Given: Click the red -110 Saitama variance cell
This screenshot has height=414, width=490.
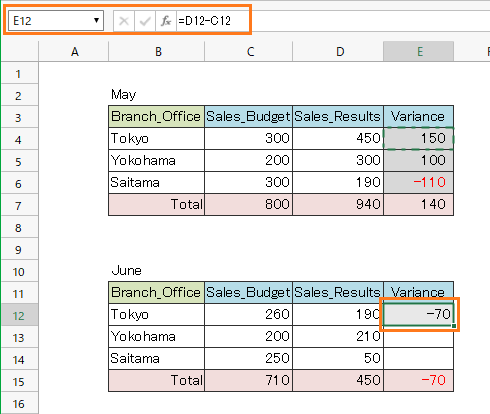Looking at the screenshot, I should coord(419,182).
